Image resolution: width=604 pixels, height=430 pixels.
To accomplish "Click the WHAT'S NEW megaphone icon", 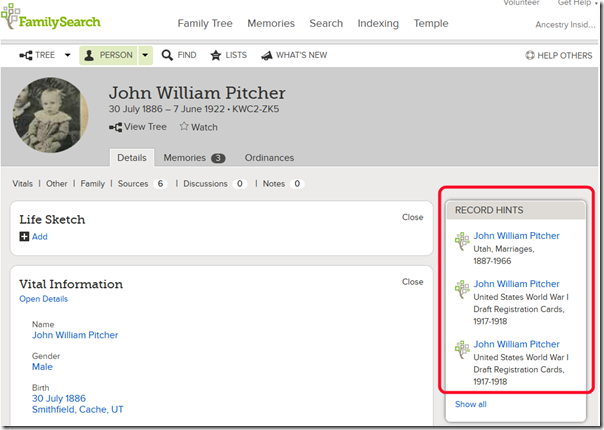I will [x=267, y=56].
